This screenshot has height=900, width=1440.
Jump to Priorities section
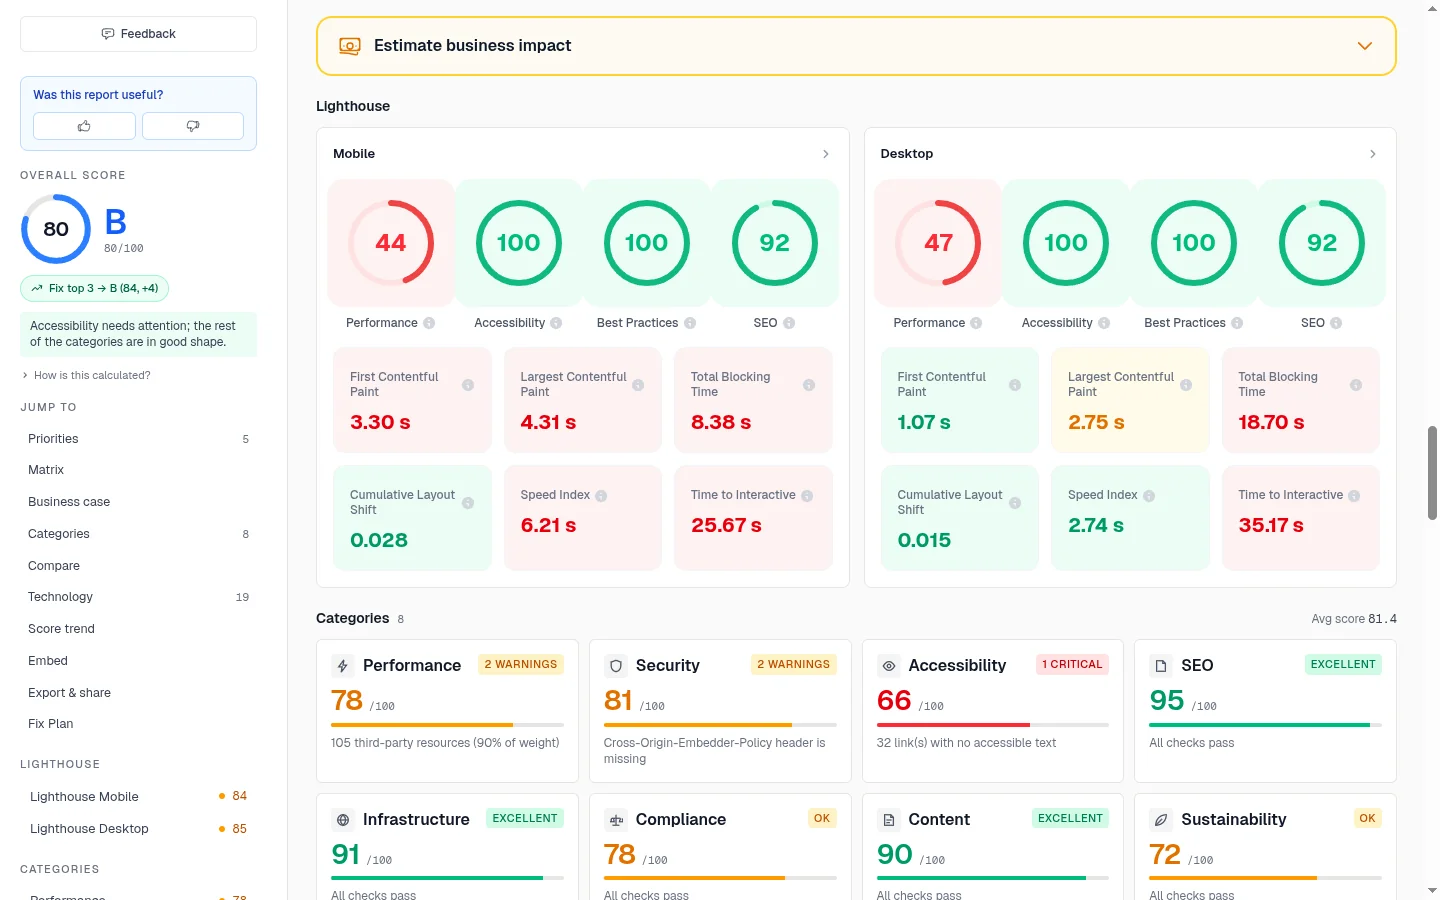tap(138, 439)
